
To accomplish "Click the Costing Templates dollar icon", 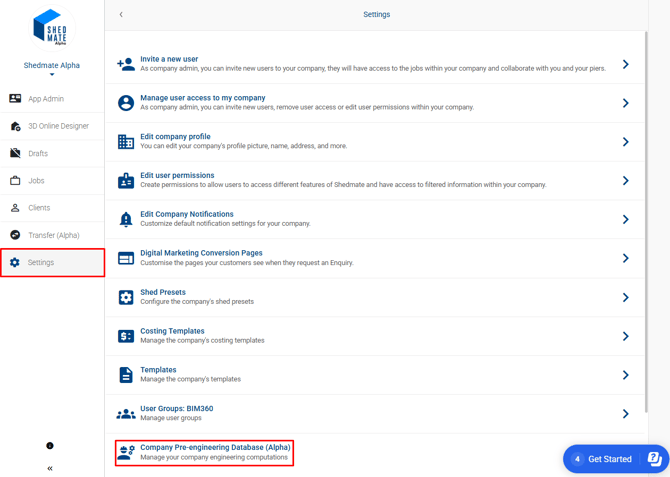I will coord(126,336).
